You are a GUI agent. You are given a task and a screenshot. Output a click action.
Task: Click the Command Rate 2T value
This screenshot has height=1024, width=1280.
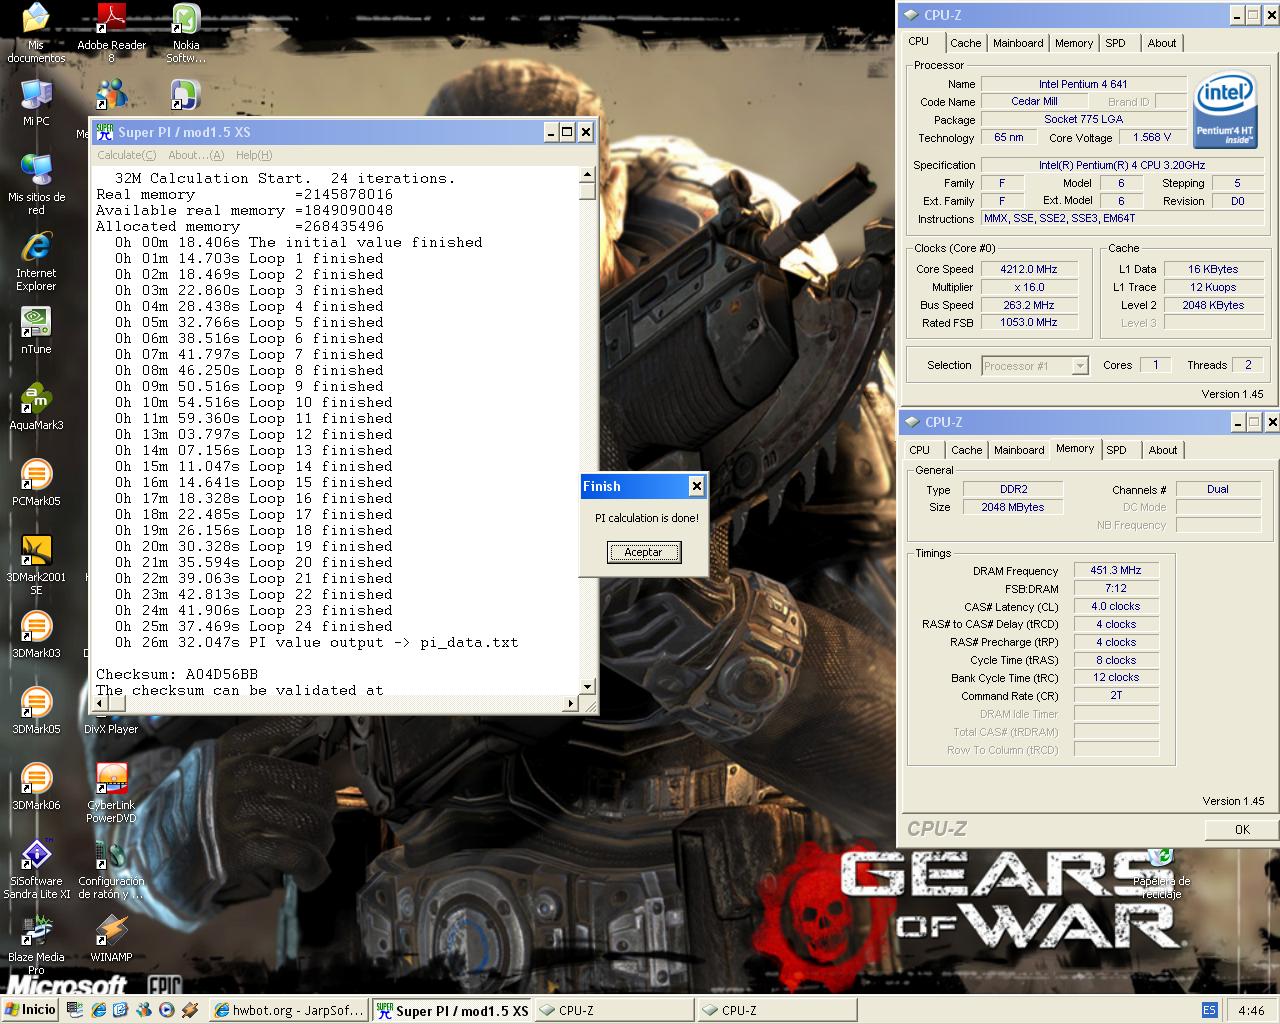(x=1116, y=695)
